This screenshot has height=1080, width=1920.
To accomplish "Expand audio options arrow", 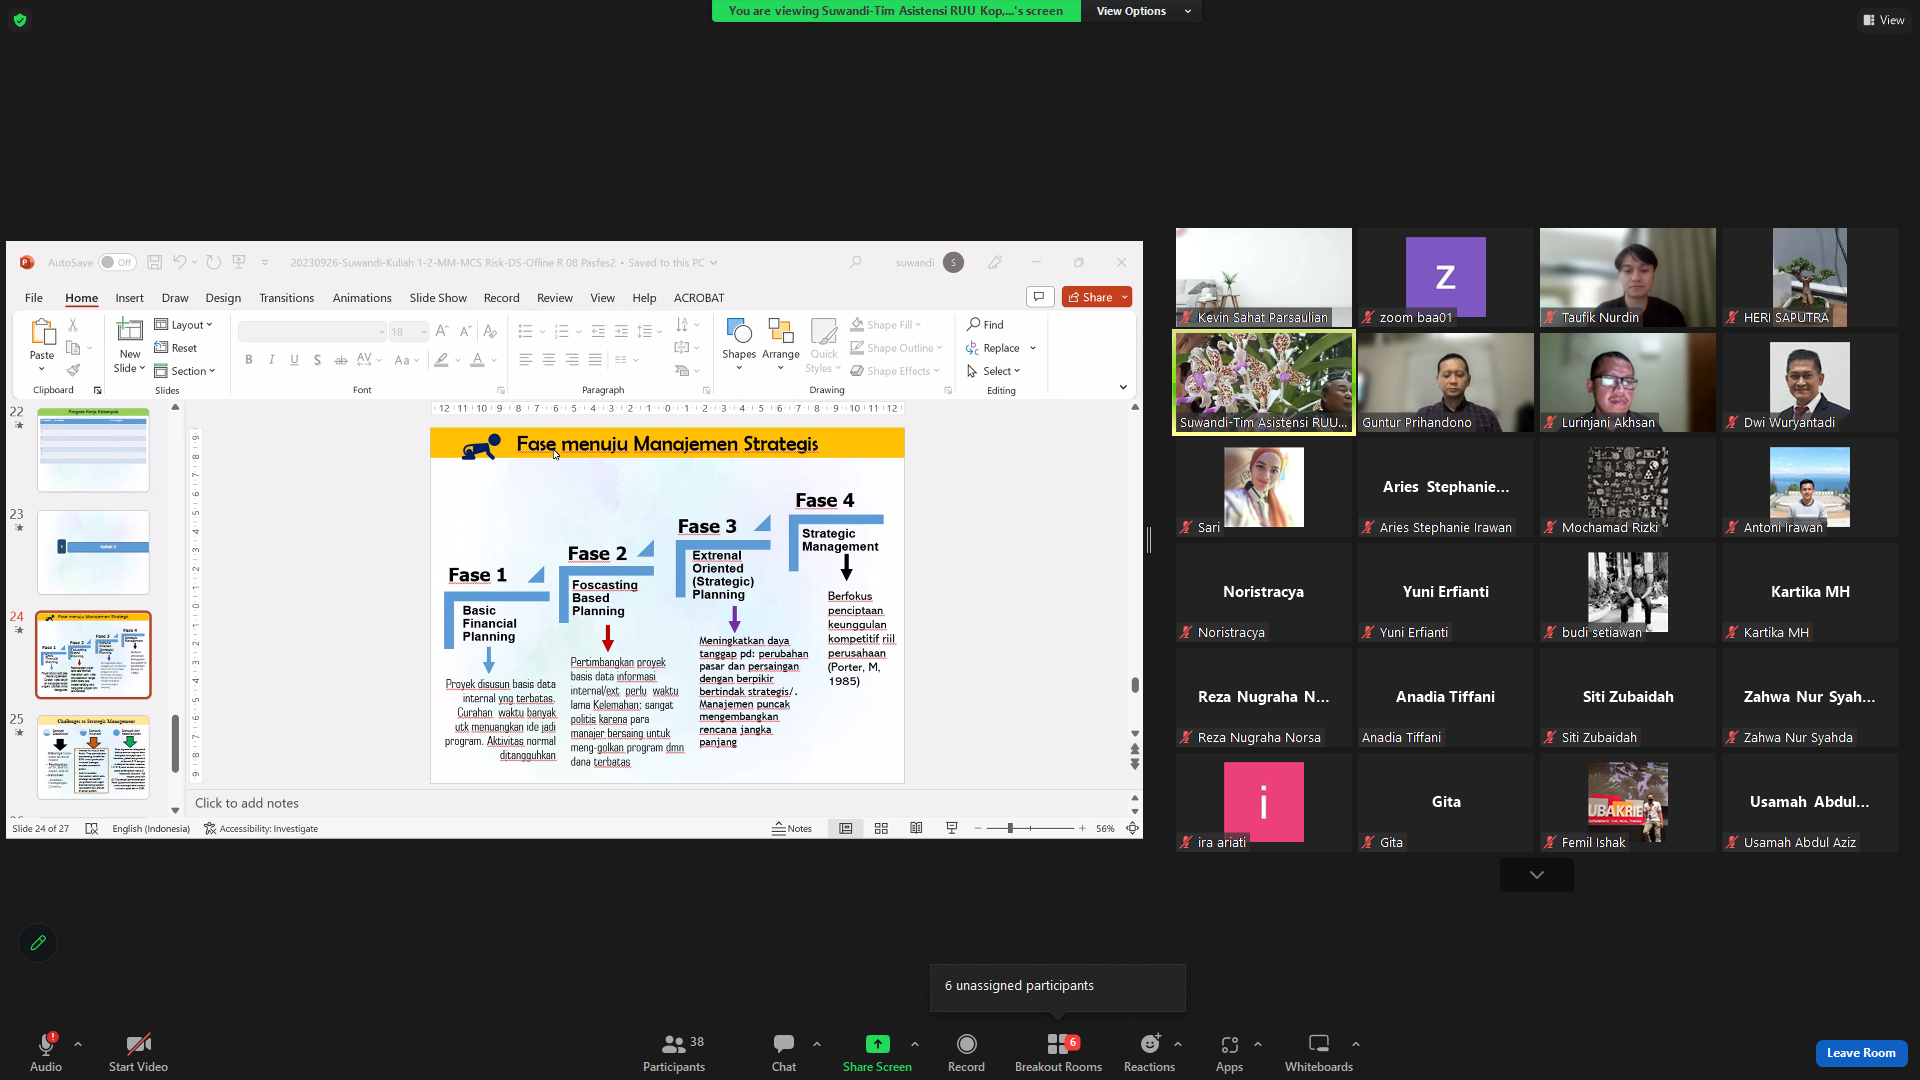I will pos(78,1044).
